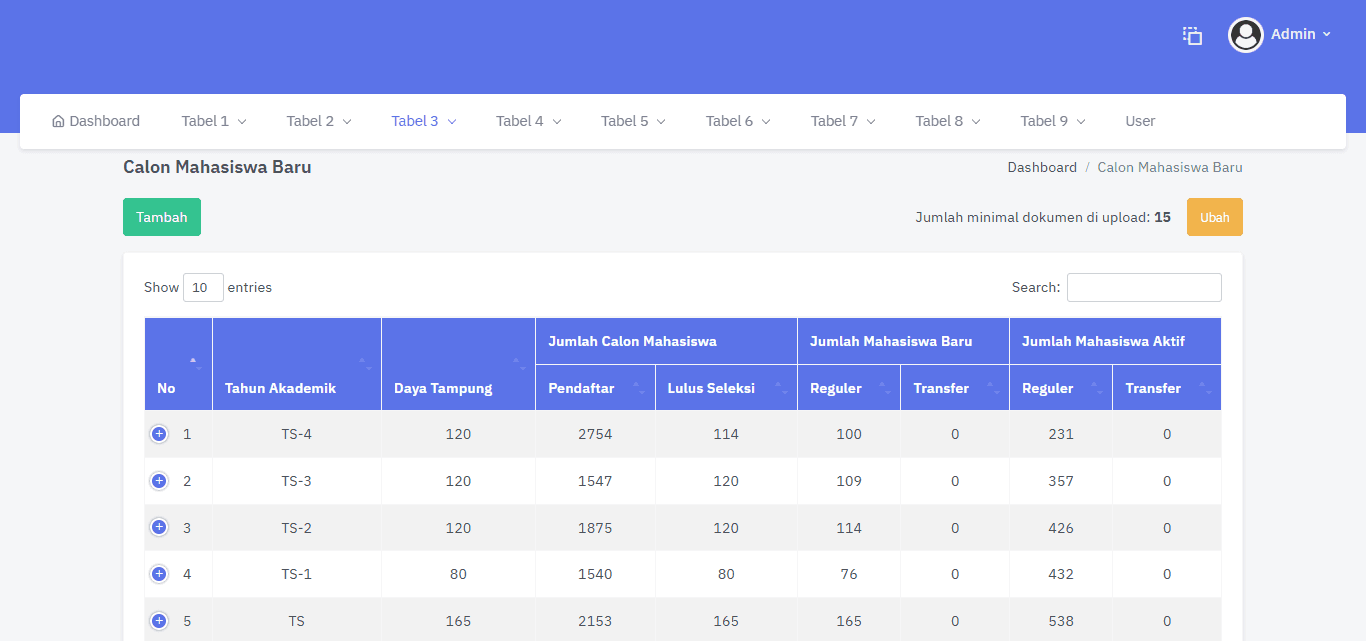
Task: Open the Admin user dropdown
Action: tap(1301, 34)
